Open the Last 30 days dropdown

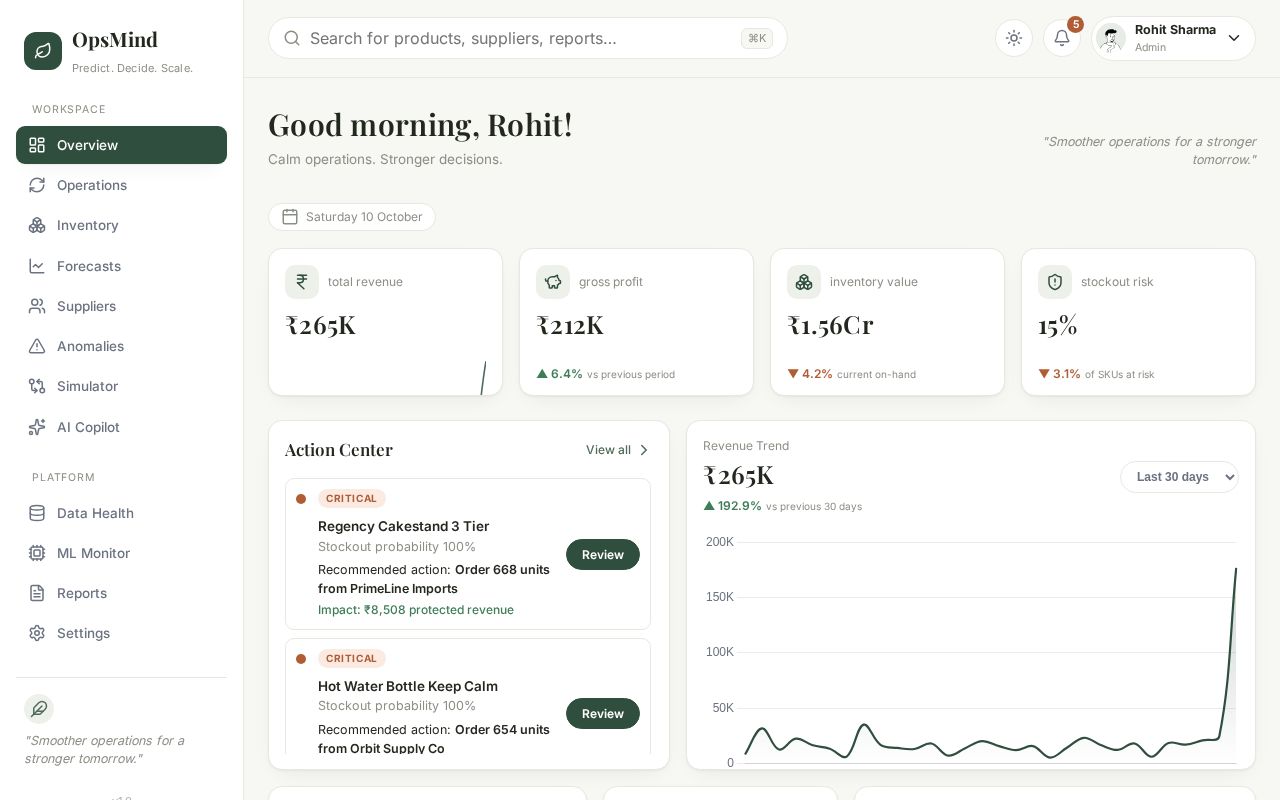1180,477
